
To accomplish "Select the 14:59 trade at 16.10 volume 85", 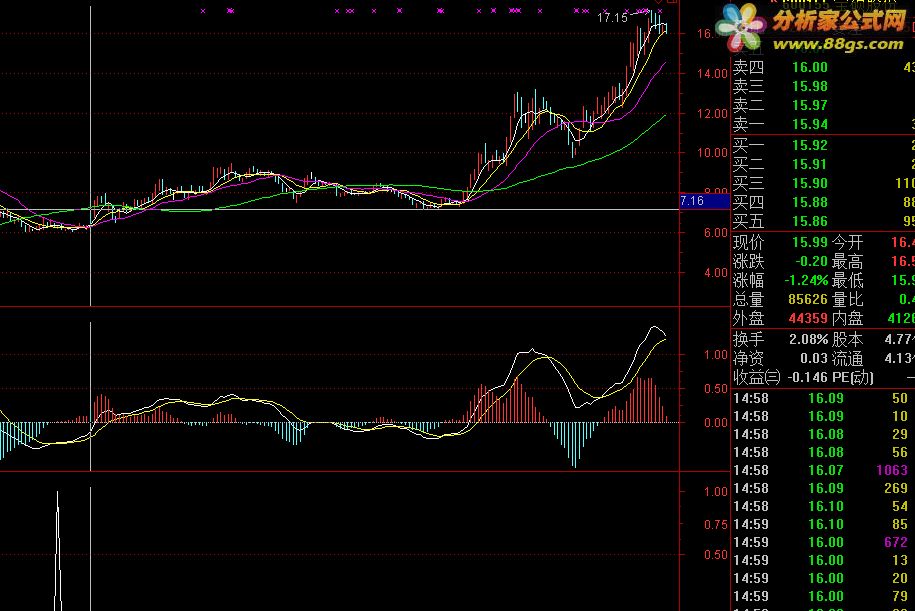I will (x=820, y=525).
